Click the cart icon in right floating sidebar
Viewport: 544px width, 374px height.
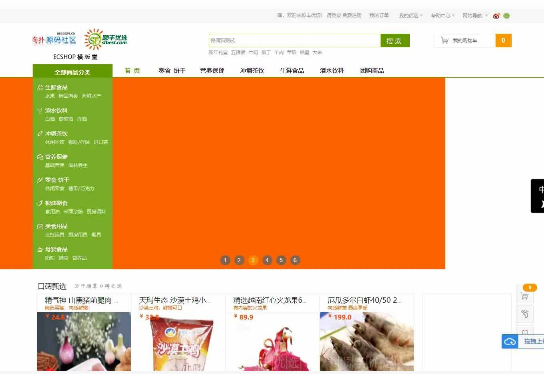tap(525, 296)
